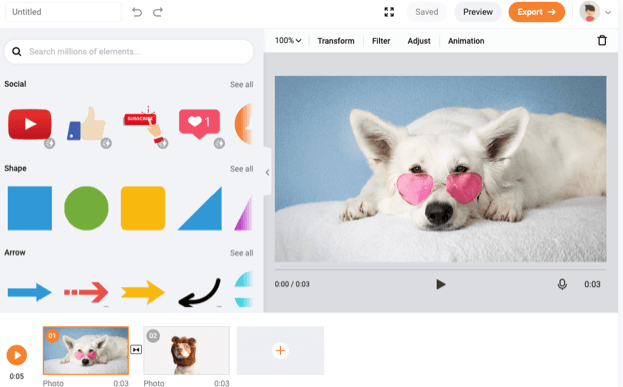This screenshot has width=623, height=387.
Task: Open the Filter menu
Action: (x=381, y=41)
